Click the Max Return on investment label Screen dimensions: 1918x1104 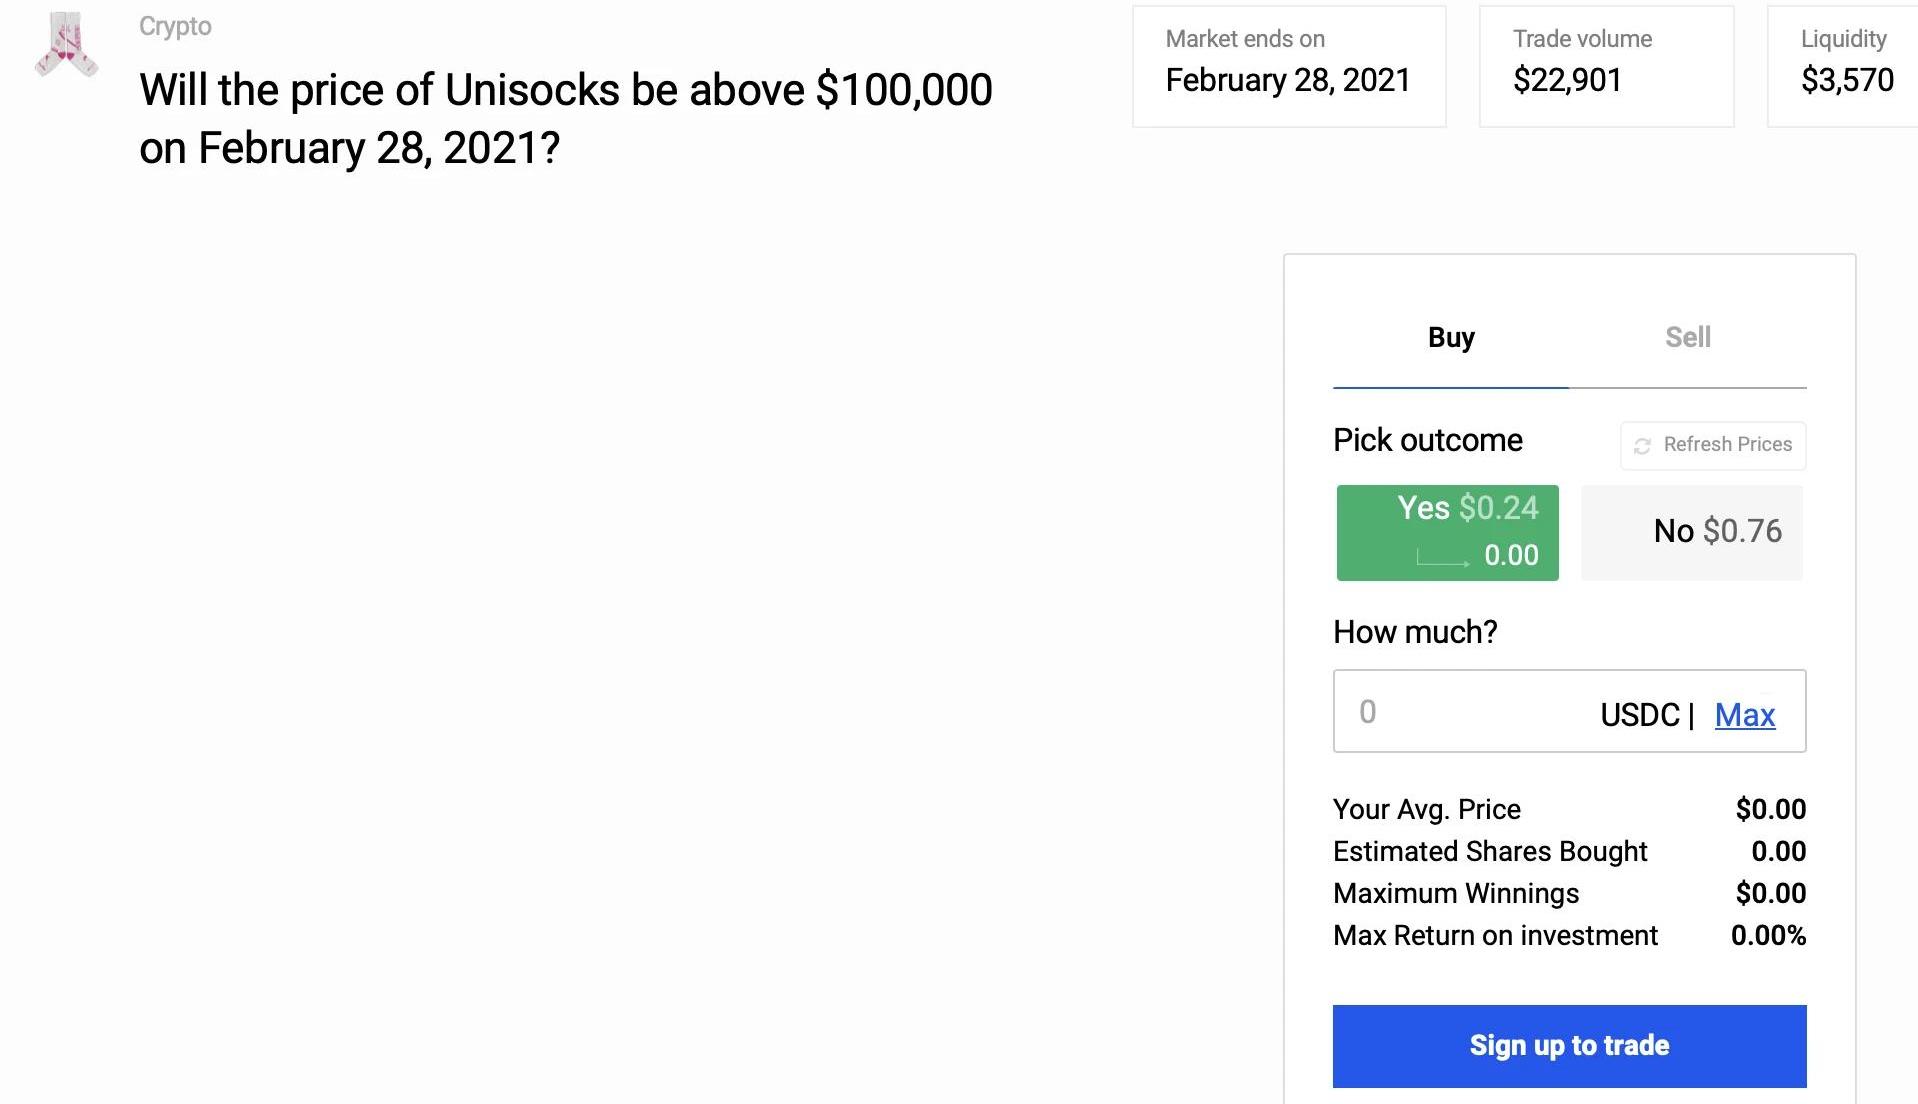coord(1495,935)
